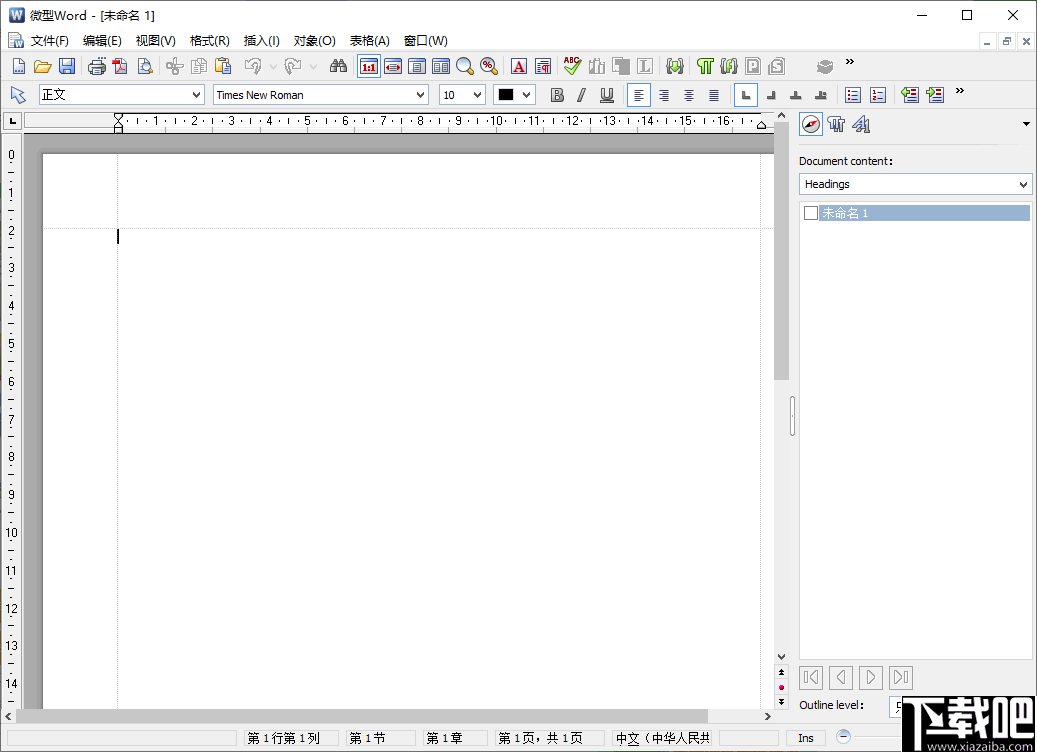
Task: Create a new blank document
Action: (18, 65)
